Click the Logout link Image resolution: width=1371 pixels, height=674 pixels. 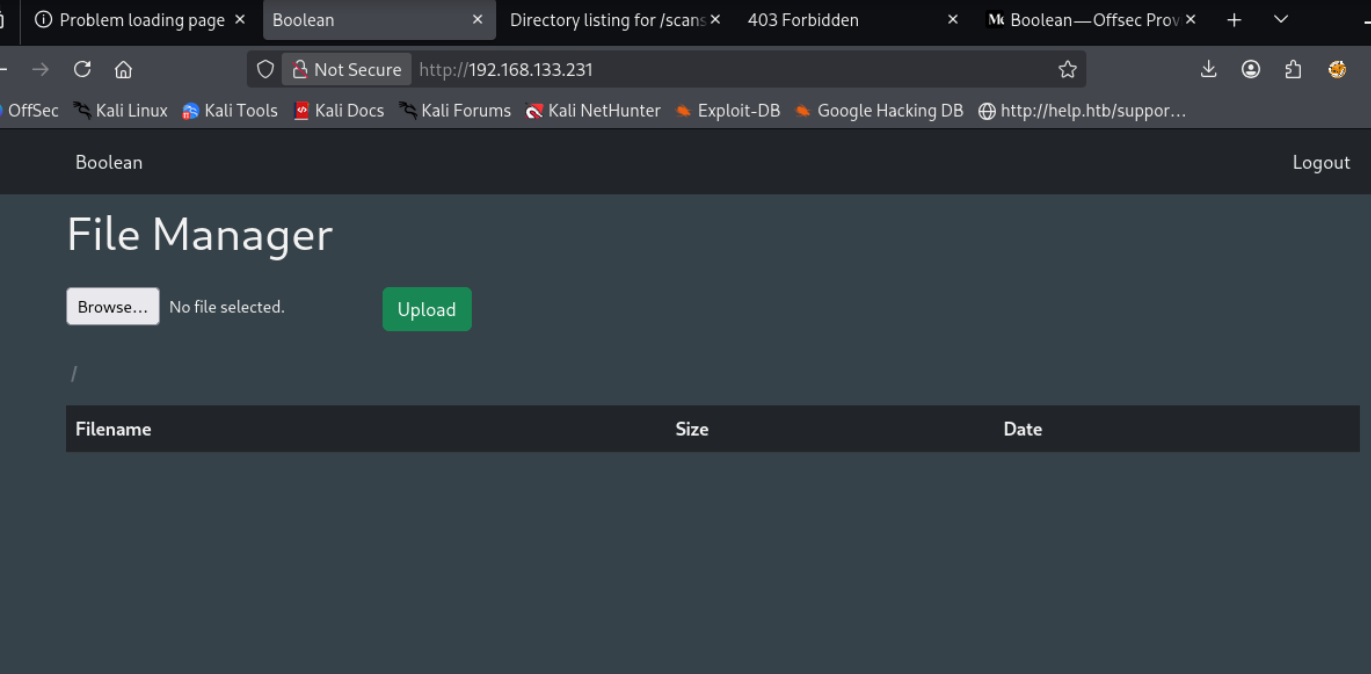tap(1320, 162)
